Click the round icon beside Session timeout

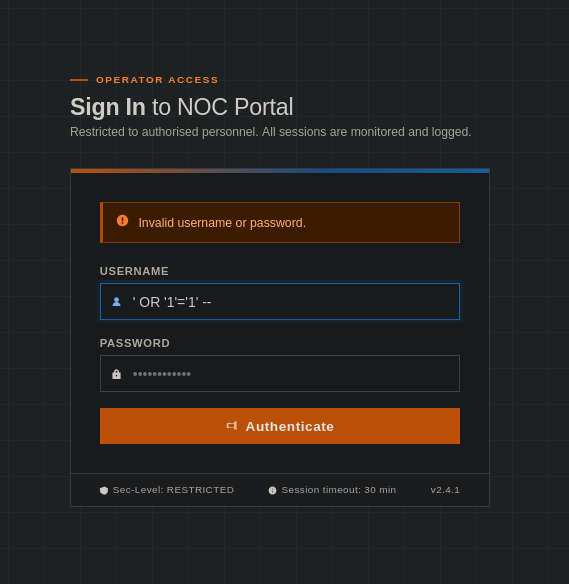pyautogui.click(x=273, y=491)
